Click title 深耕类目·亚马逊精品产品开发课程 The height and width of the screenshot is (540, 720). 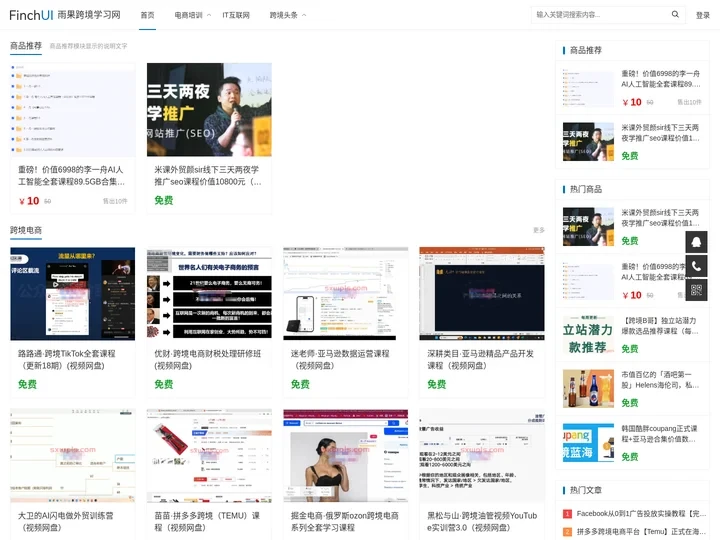tap(480, 360)
